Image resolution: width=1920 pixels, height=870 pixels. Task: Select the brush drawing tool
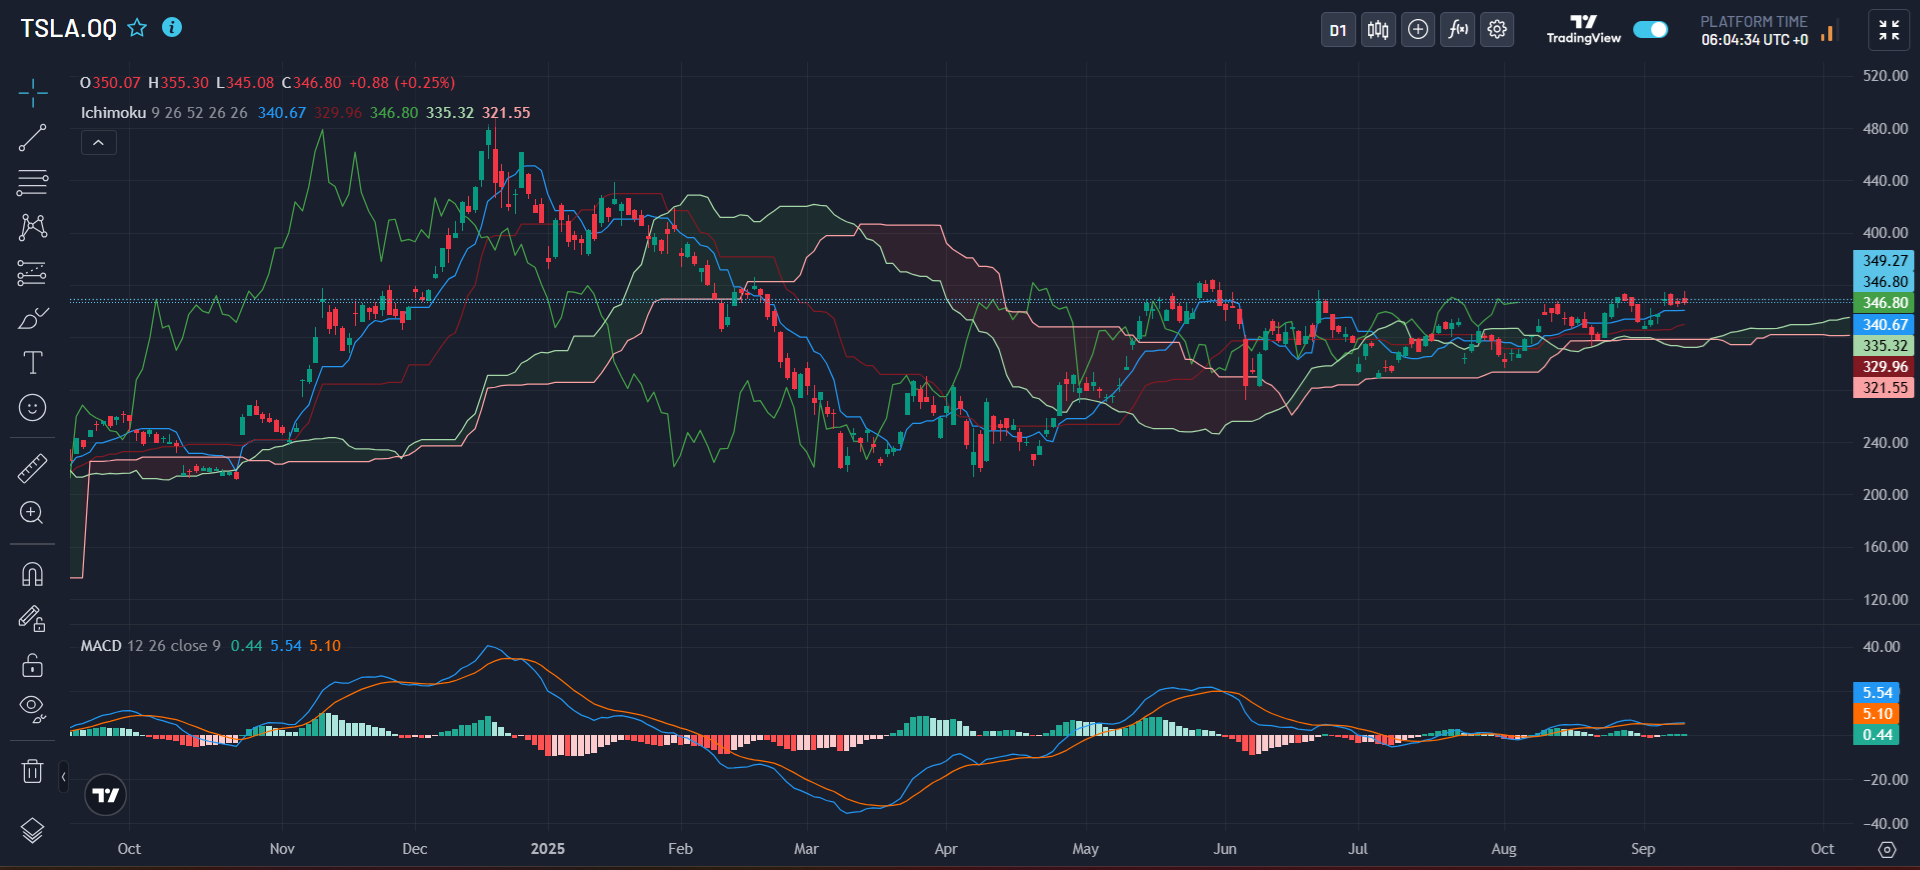click(x=32, y=318)
